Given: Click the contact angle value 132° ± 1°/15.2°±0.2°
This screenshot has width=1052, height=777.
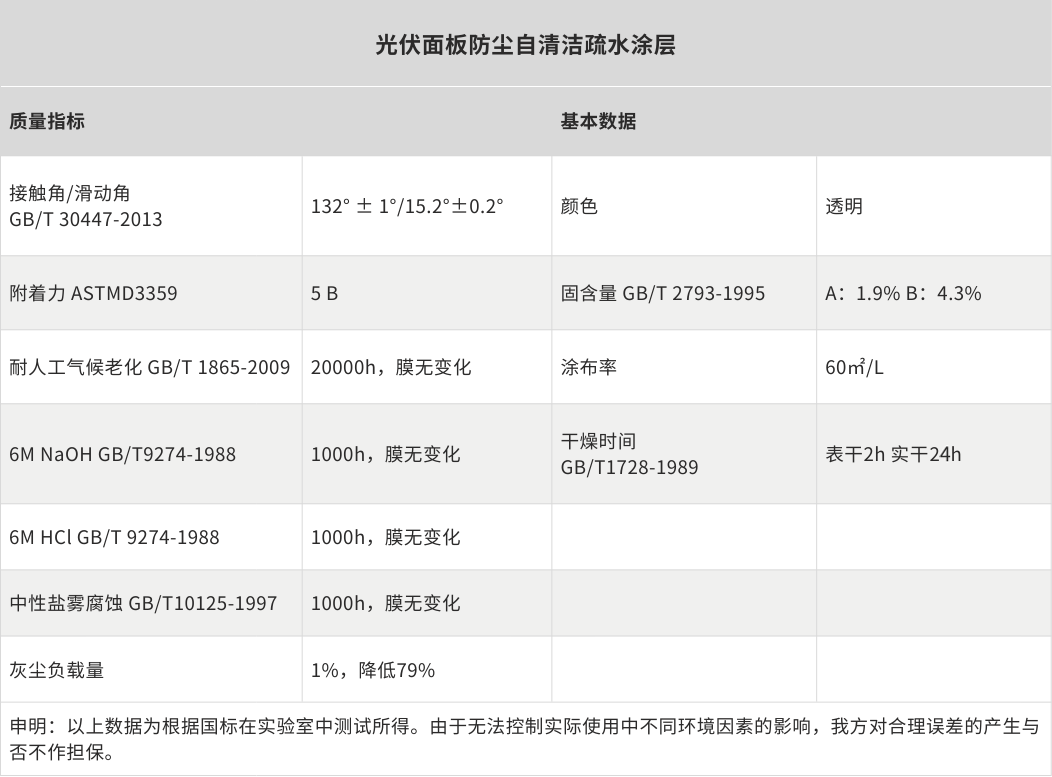Looking at the screenshot, I should coord(407,207).
